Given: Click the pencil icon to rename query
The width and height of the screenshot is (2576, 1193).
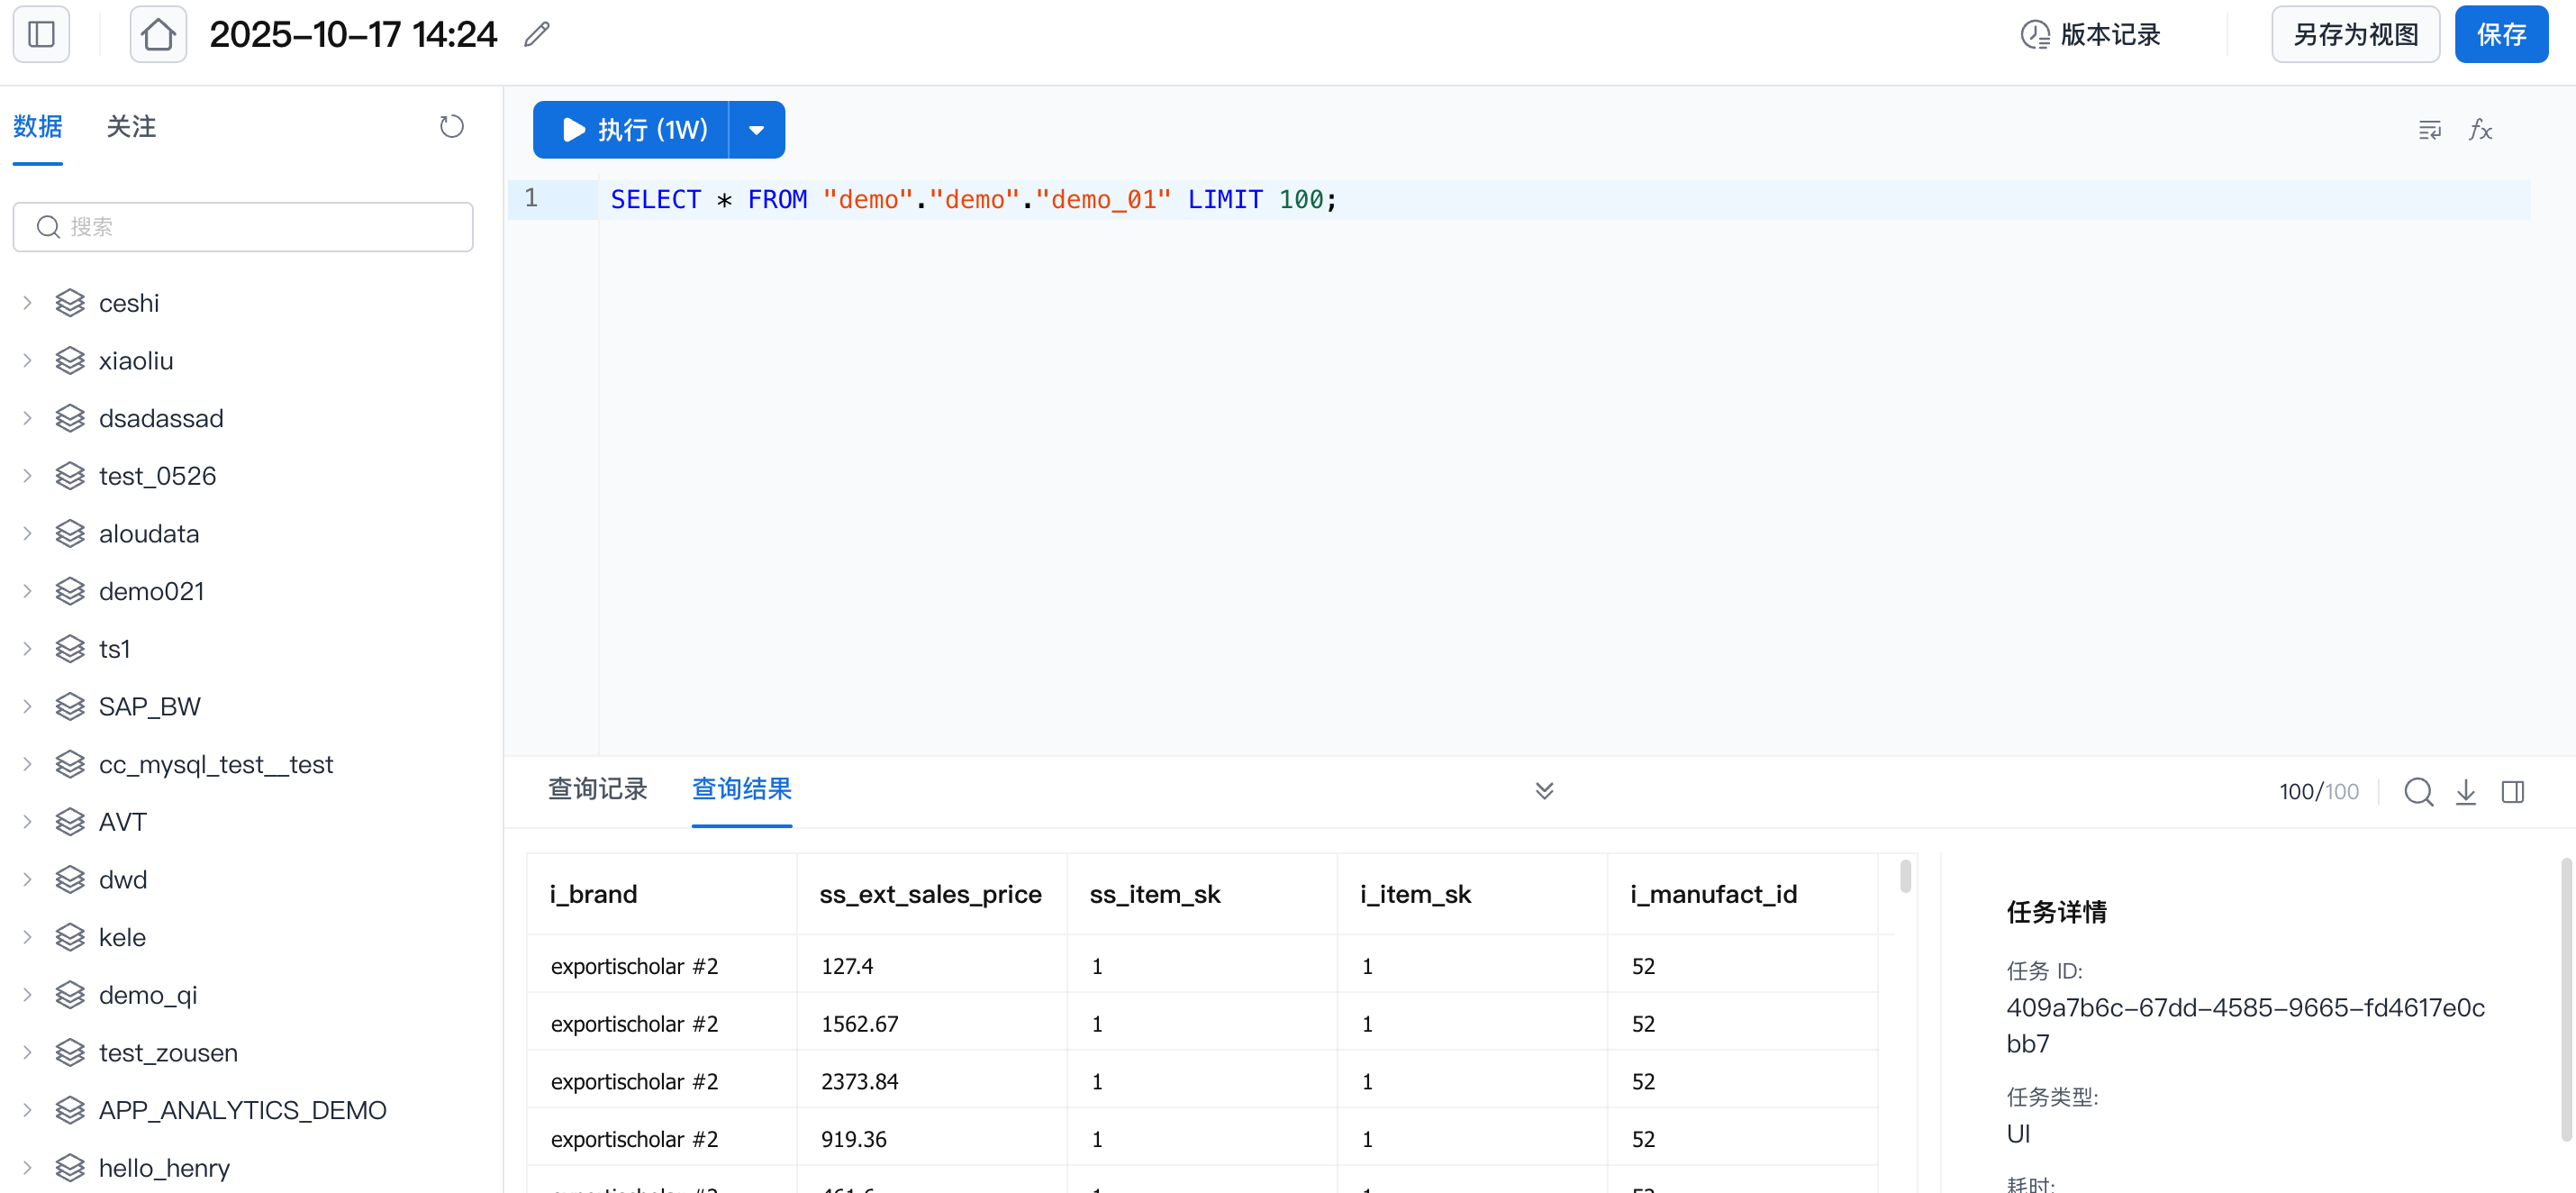Looking at the screenshot, I should pyautogui.click(x=537, y=35).
